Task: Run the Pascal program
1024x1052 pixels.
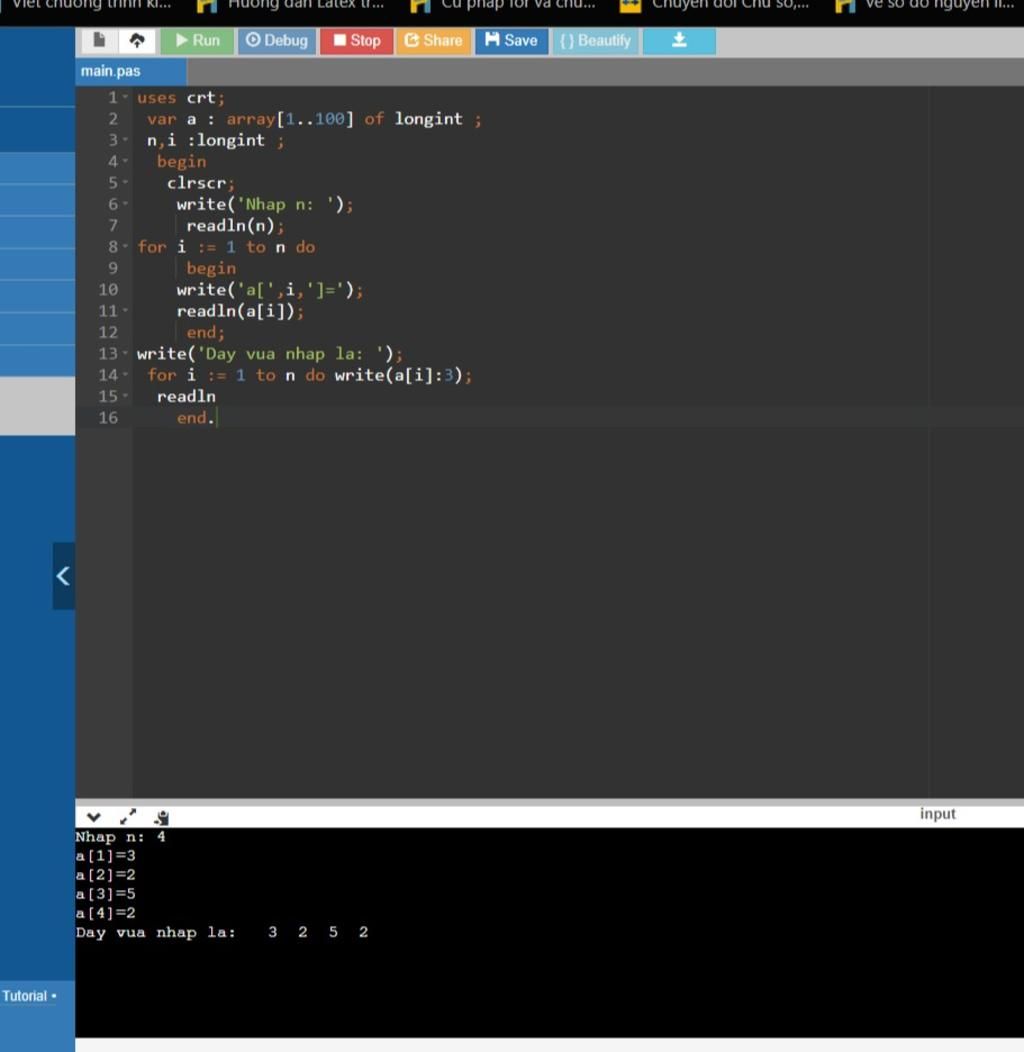Action: point(197,40)
